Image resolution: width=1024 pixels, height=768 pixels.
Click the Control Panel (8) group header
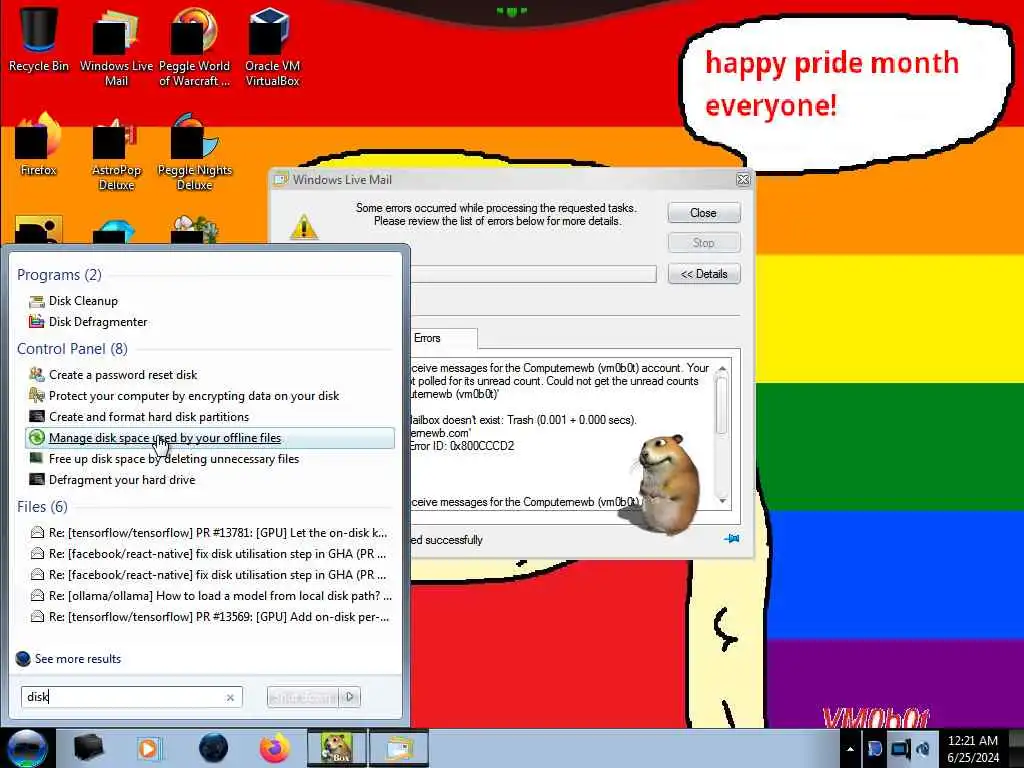click(72, 349)
